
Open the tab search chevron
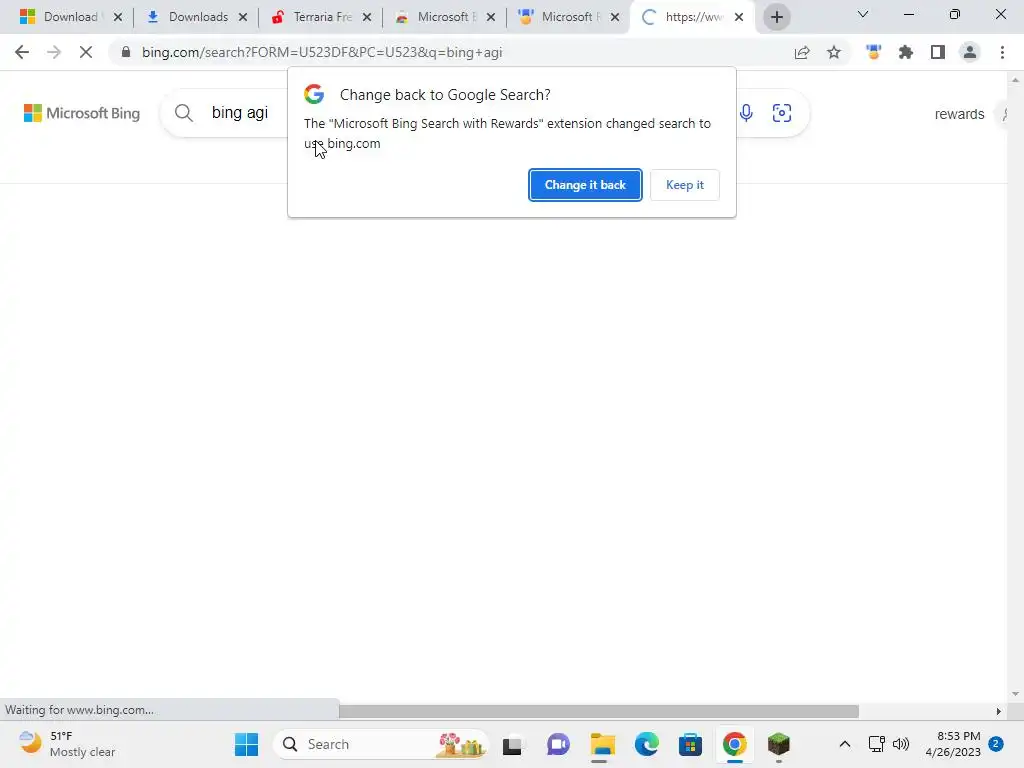pos(863,14)
